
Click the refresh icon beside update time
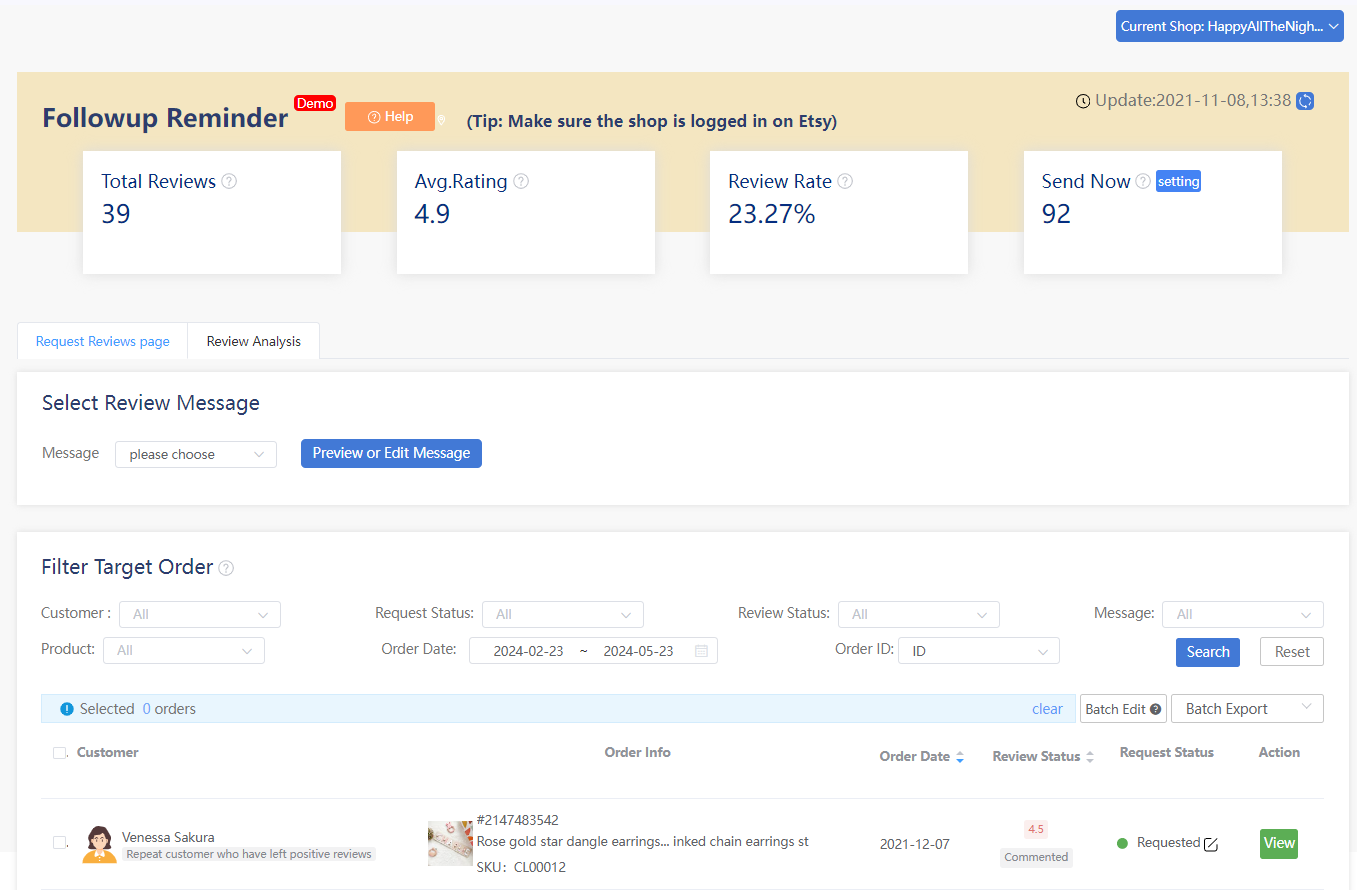tap(1304, 101)
